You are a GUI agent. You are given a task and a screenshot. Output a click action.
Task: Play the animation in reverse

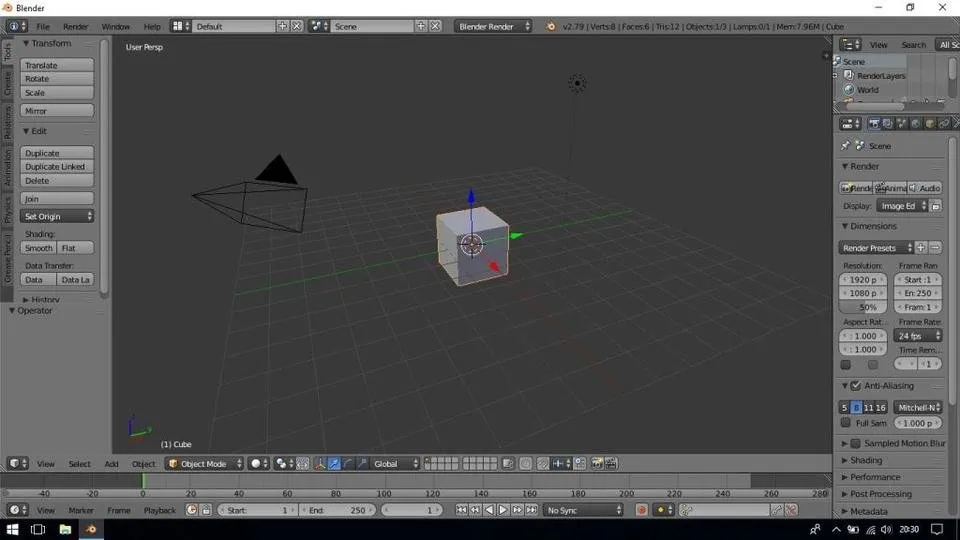489,510
